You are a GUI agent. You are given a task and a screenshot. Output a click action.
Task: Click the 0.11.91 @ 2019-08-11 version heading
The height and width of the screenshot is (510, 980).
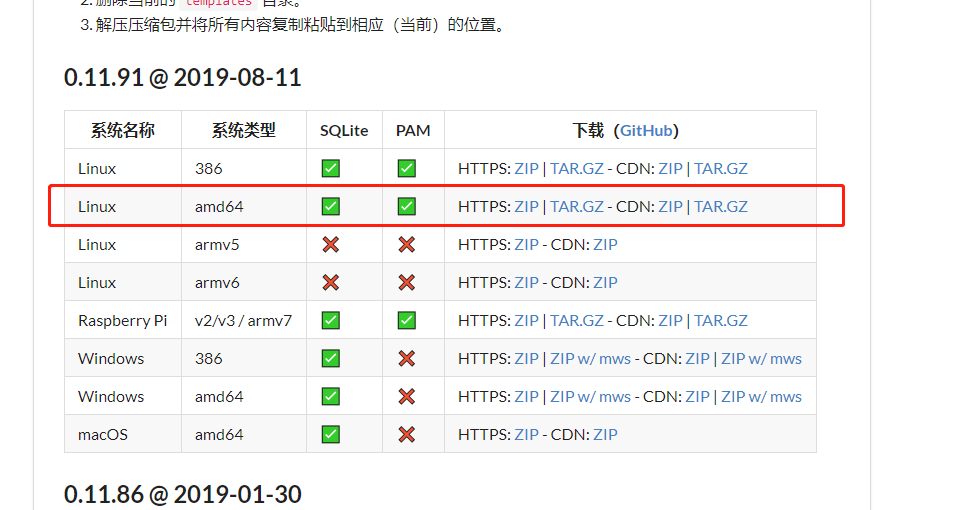tap(182, 78)
